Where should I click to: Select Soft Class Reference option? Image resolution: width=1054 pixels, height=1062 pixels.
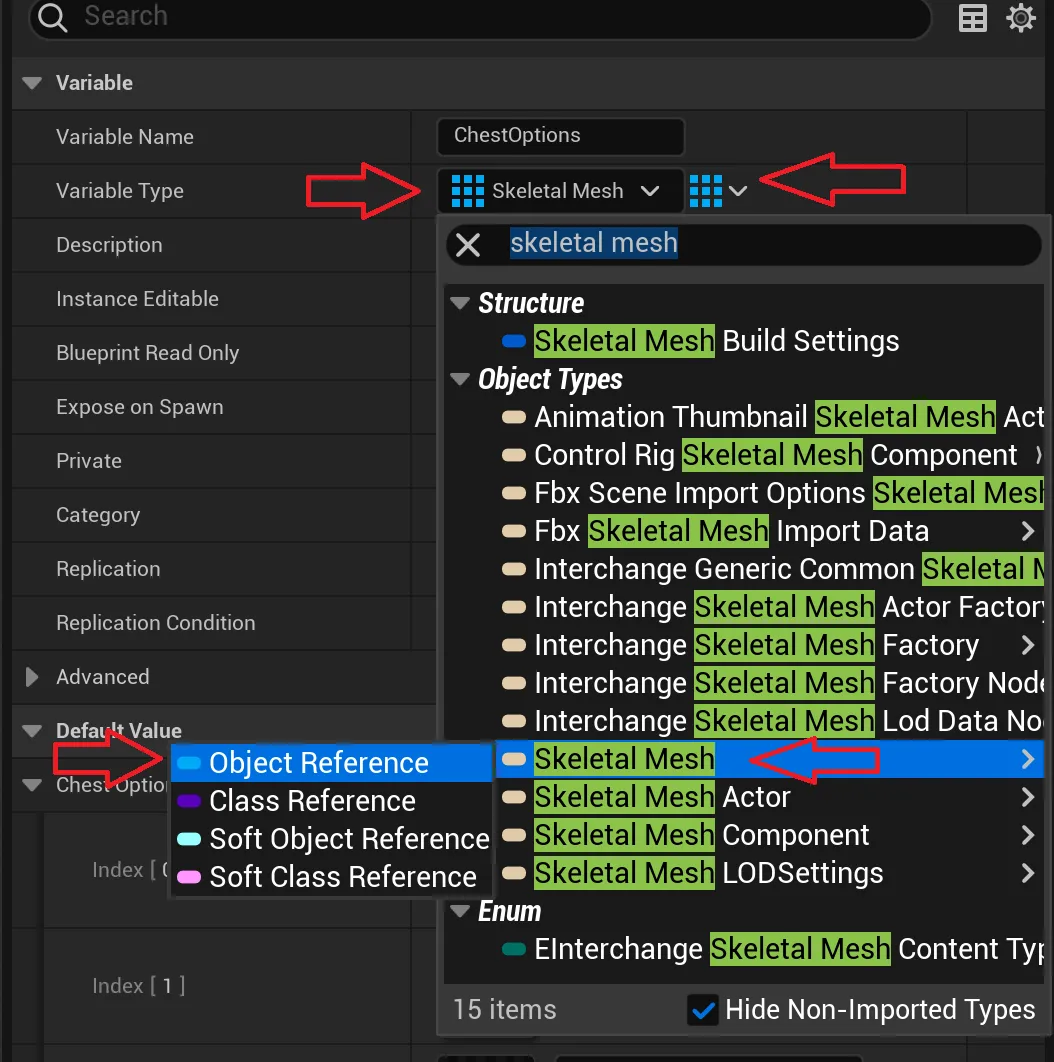click(342, 877)
